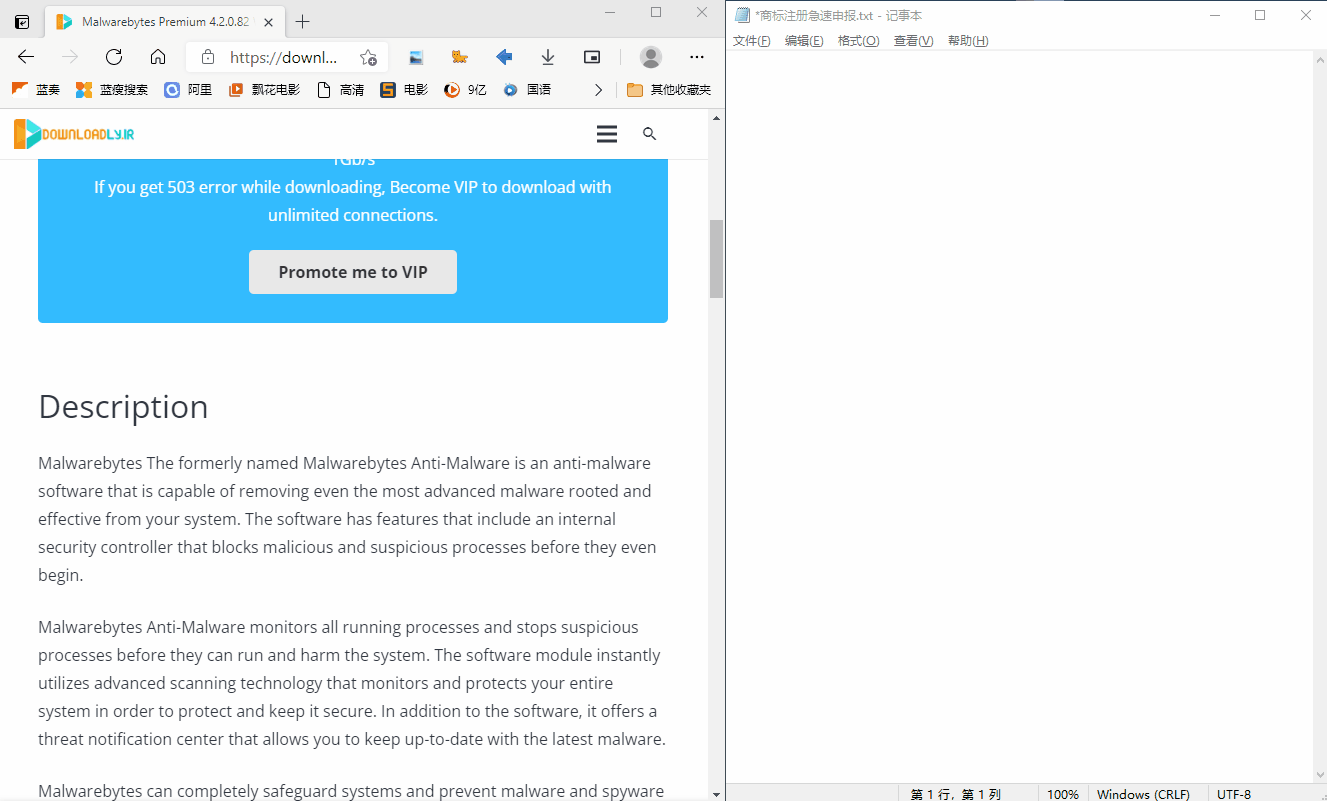Open the 文件(F) menu in Notepad
The width and height of the screenshot is (1327, 801).
click(752, 41)
